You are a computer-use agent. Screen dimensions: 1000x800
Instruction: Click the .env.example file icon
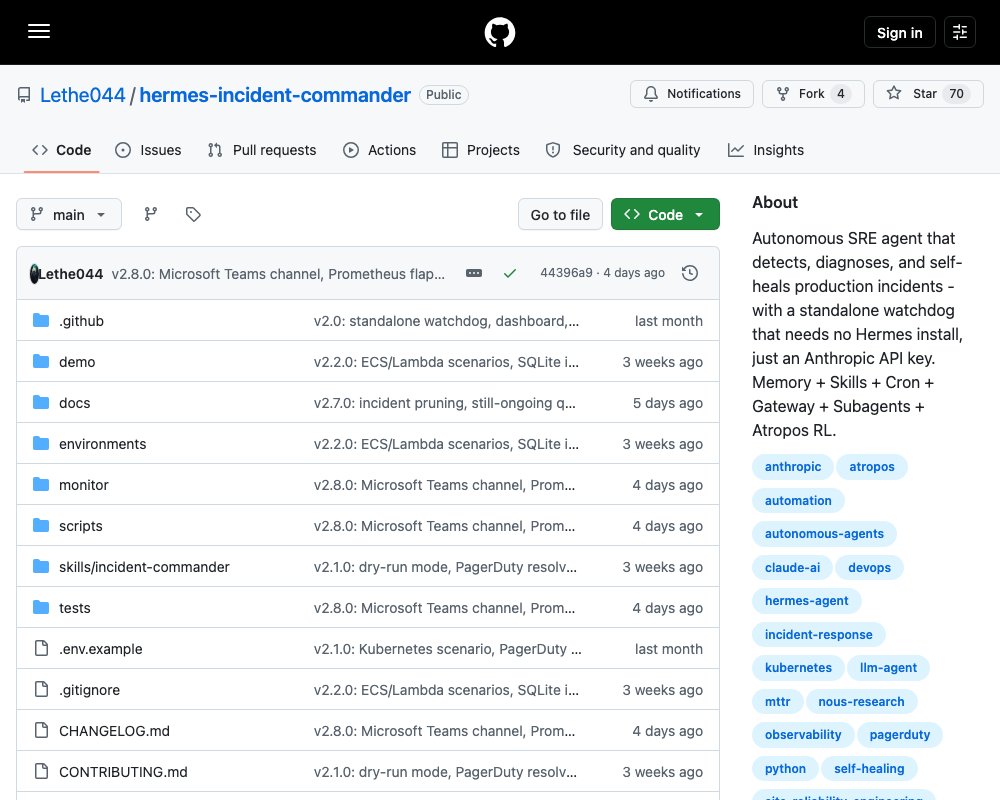point(41,649)
